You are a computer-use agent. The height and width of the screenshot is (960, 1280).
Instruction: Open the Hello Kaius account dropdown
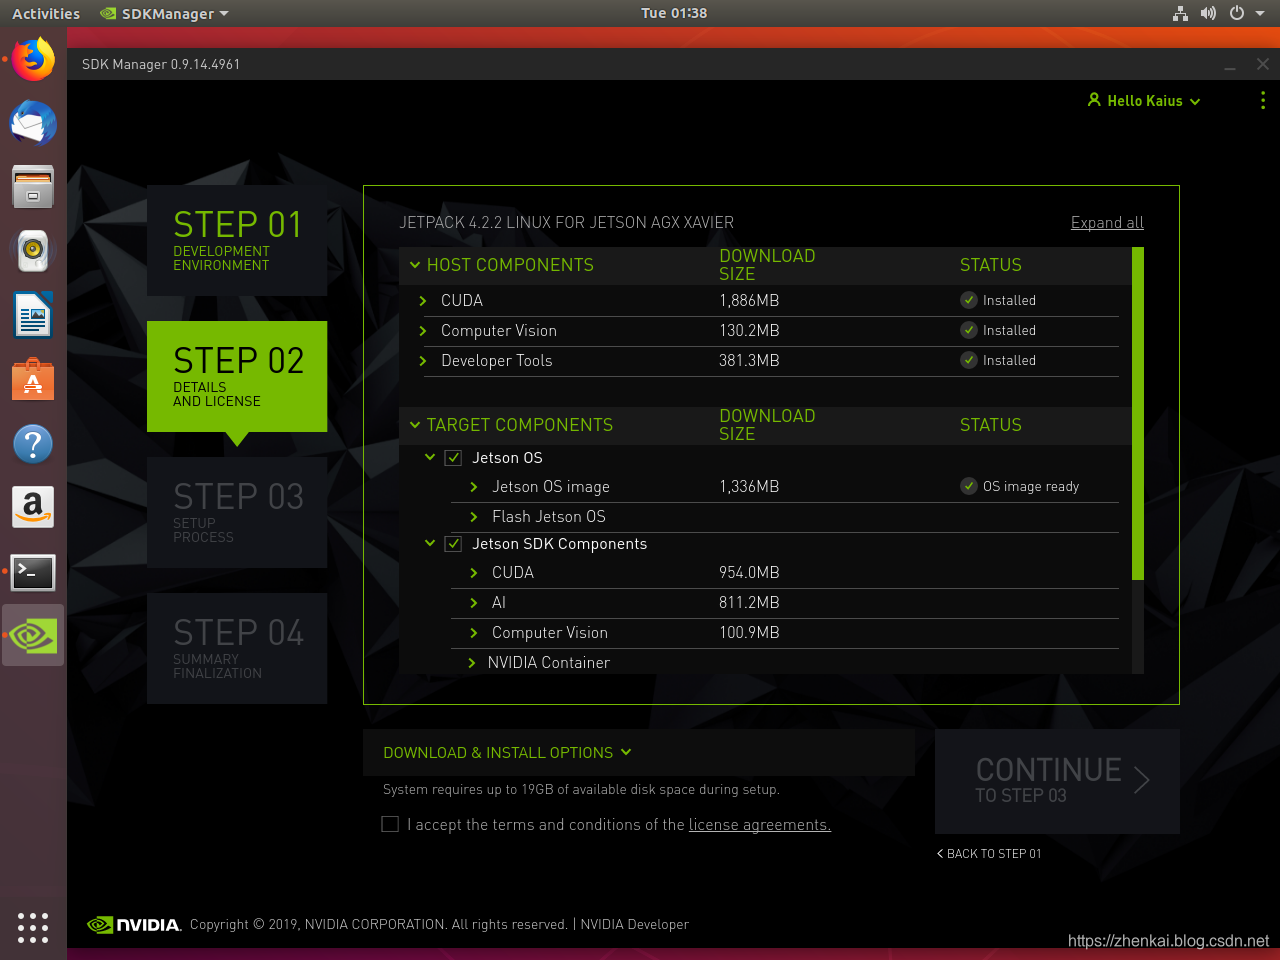[1144, 100]
